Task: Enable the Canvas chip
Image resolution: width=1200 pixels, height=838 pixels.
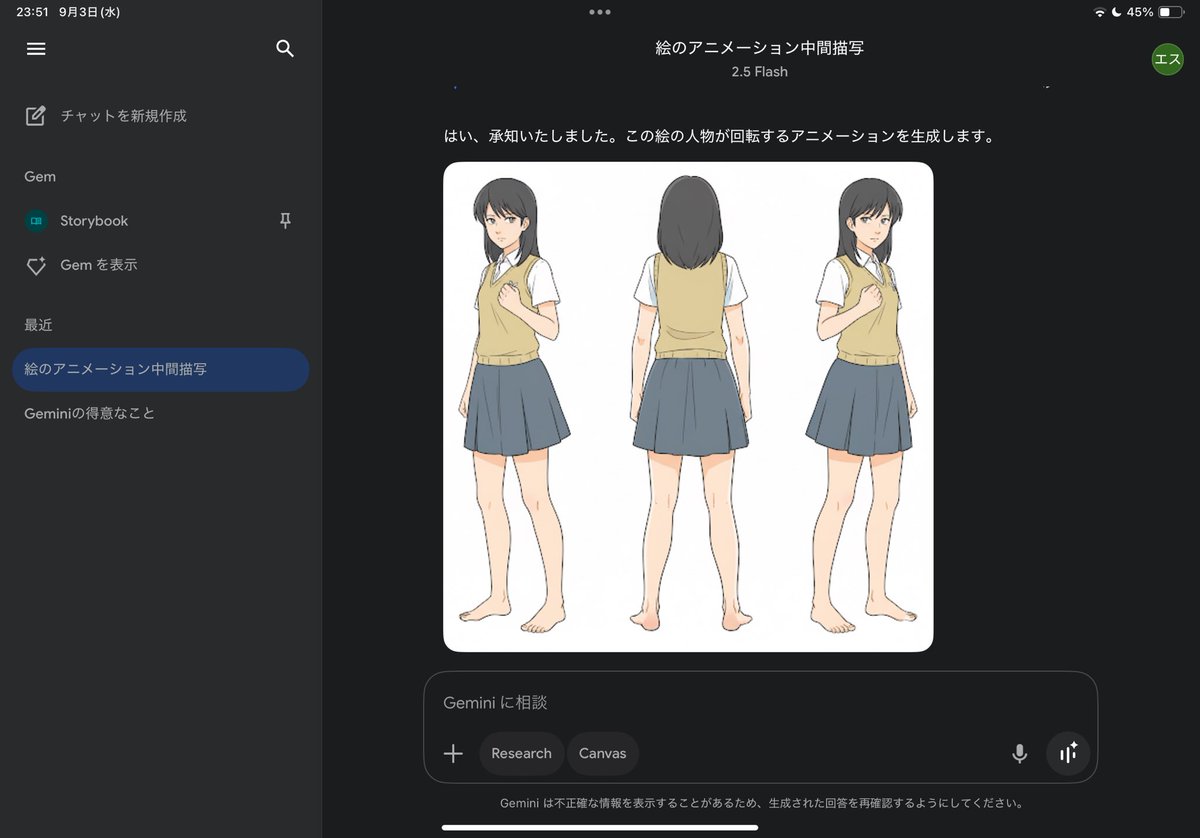Action: (603, 754)
